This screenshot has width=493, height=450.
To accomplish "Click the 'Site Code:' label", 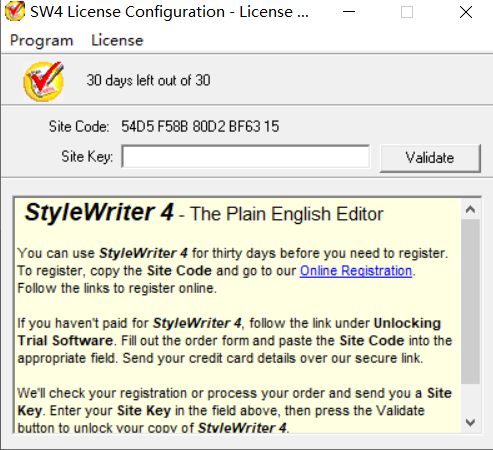I will coord(79,127).
